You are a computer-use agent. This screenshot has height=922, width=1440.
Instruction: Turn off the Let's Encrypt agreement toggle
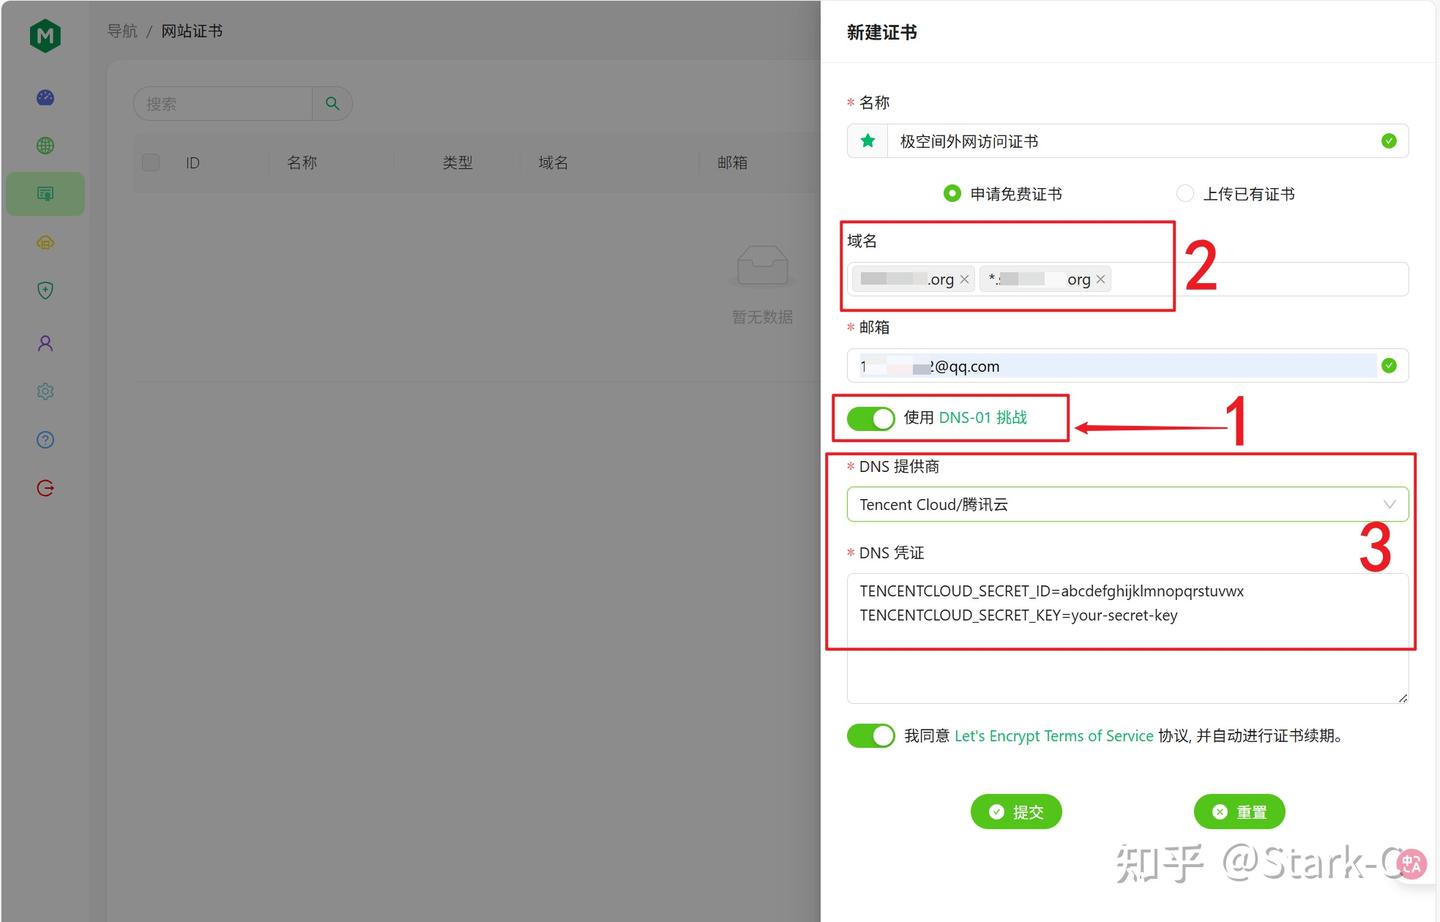pos(870,735)
